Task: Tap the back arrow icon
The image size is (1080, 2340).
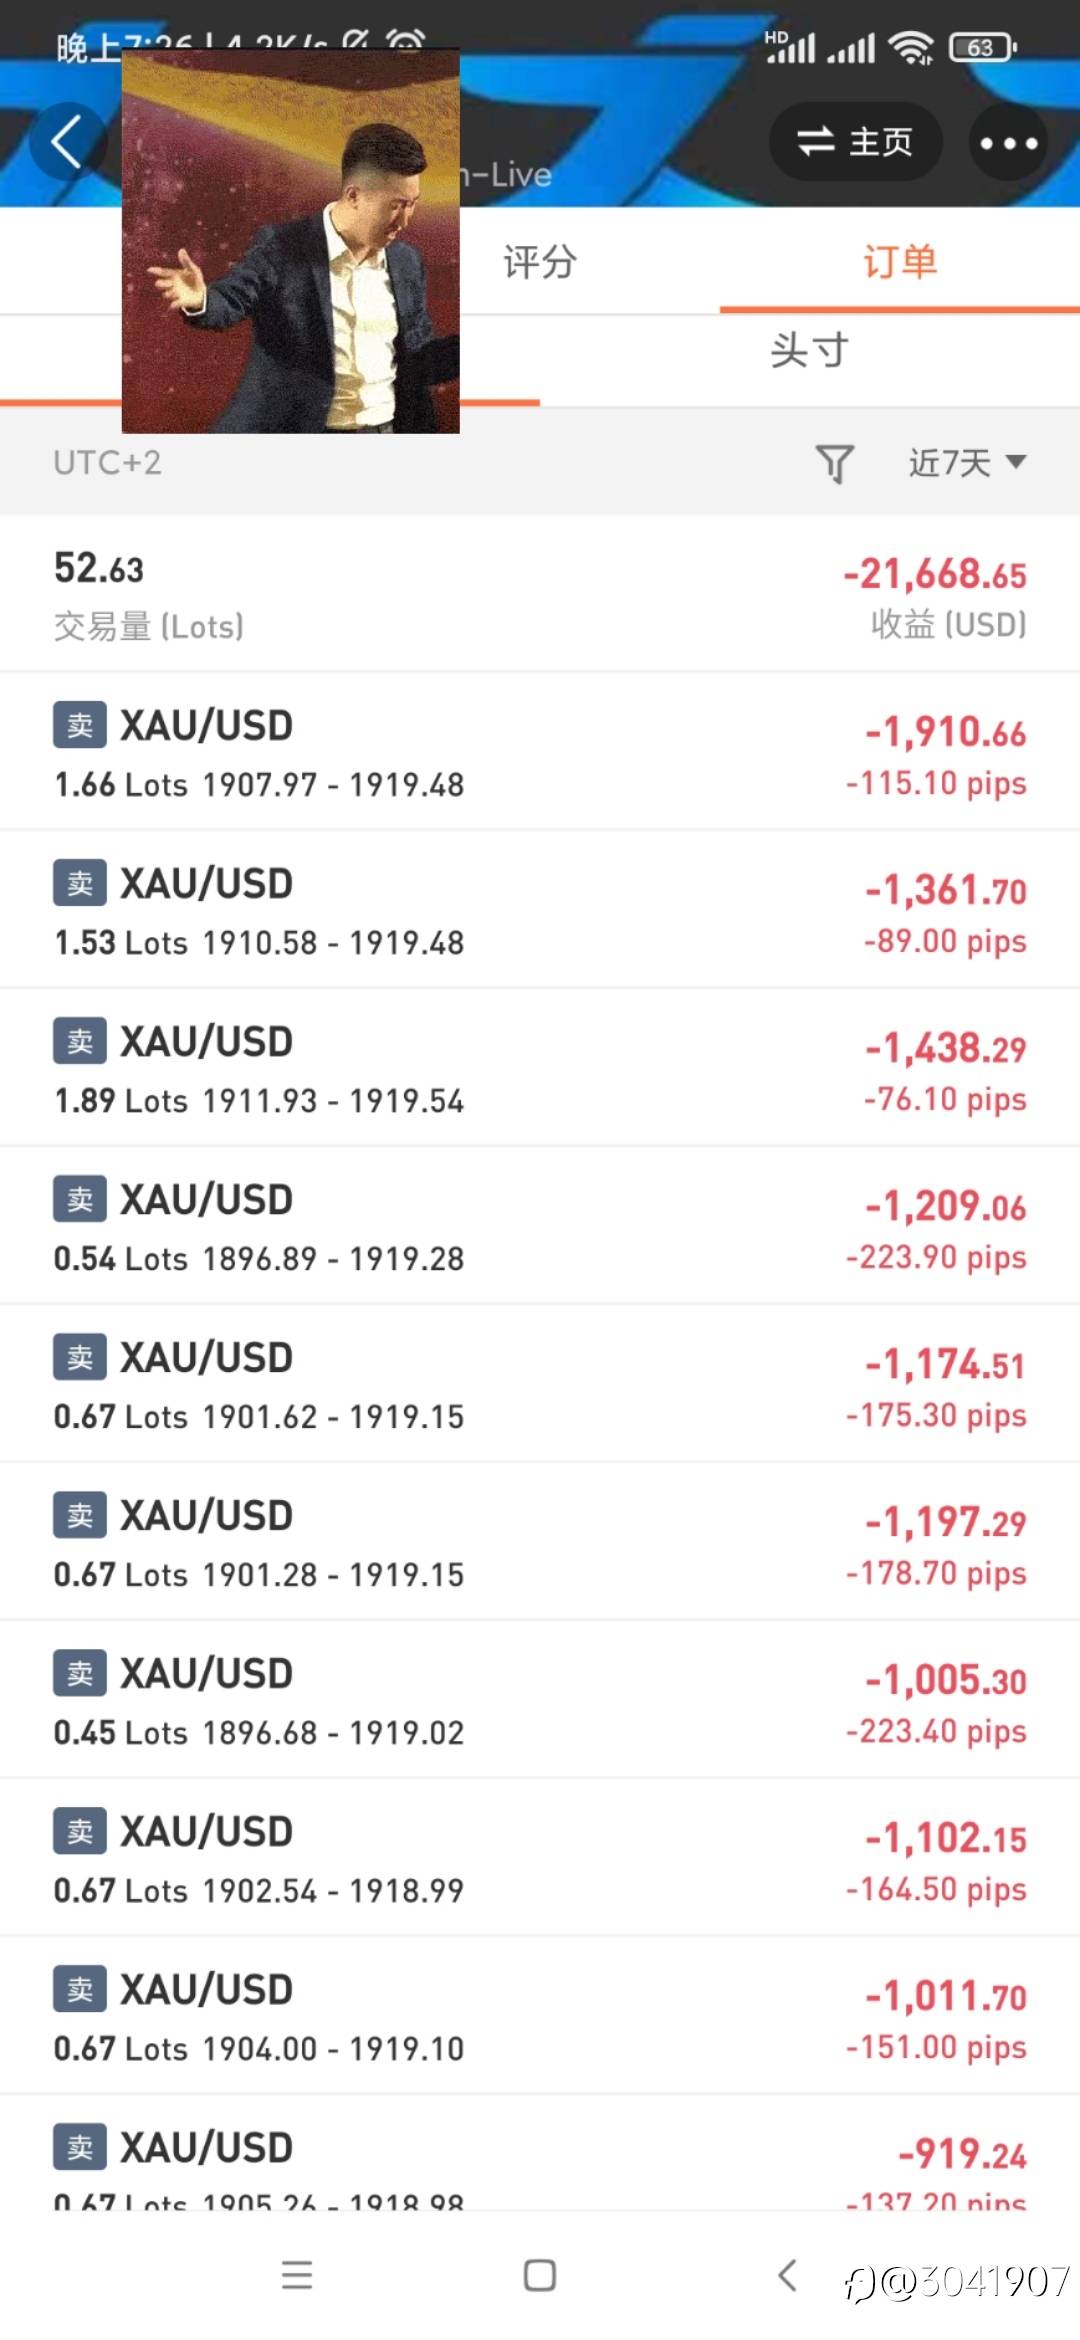Action: point(67,142)
